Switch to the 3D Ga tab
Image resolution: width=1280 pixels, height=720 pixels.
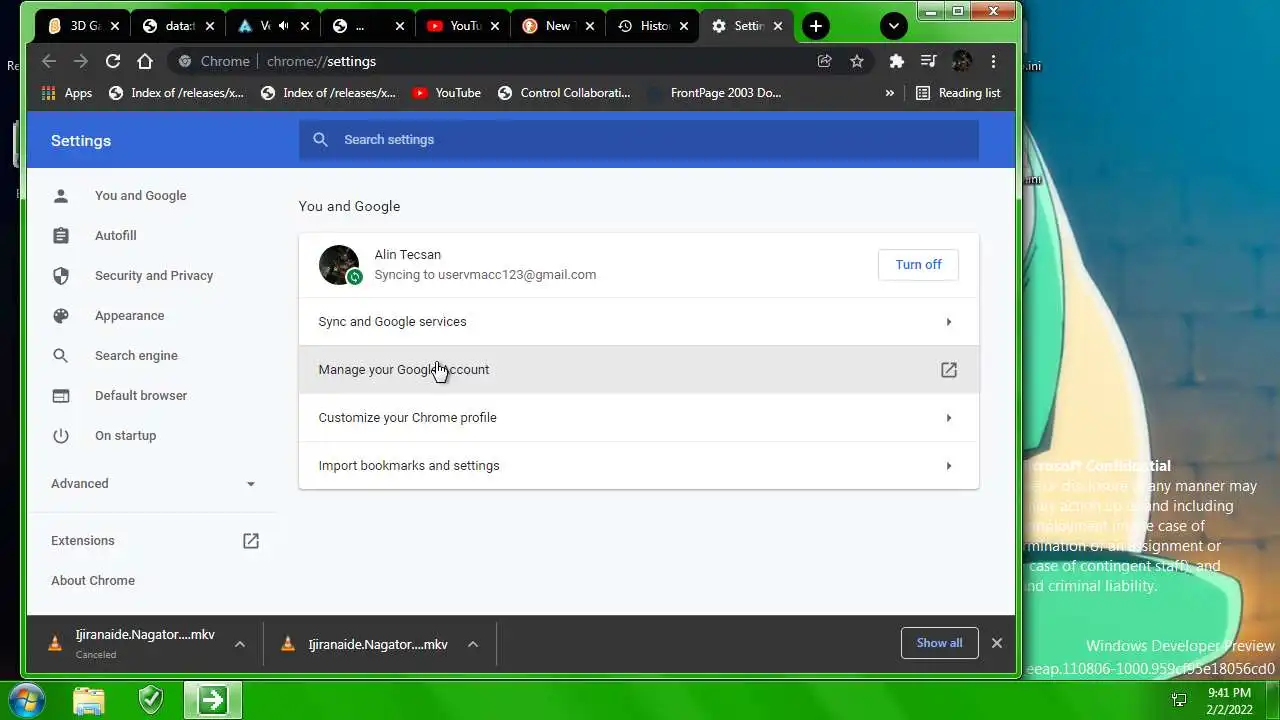point(86,26)
